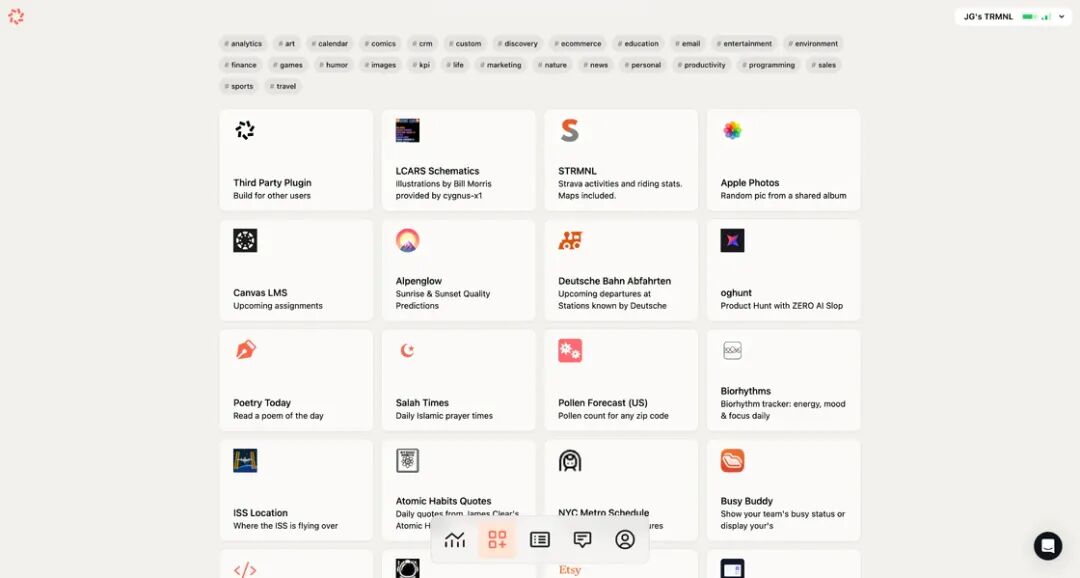Screen dimensions: 1080x578
Task: Choose the games tag filter
Action: coord(288,65)
